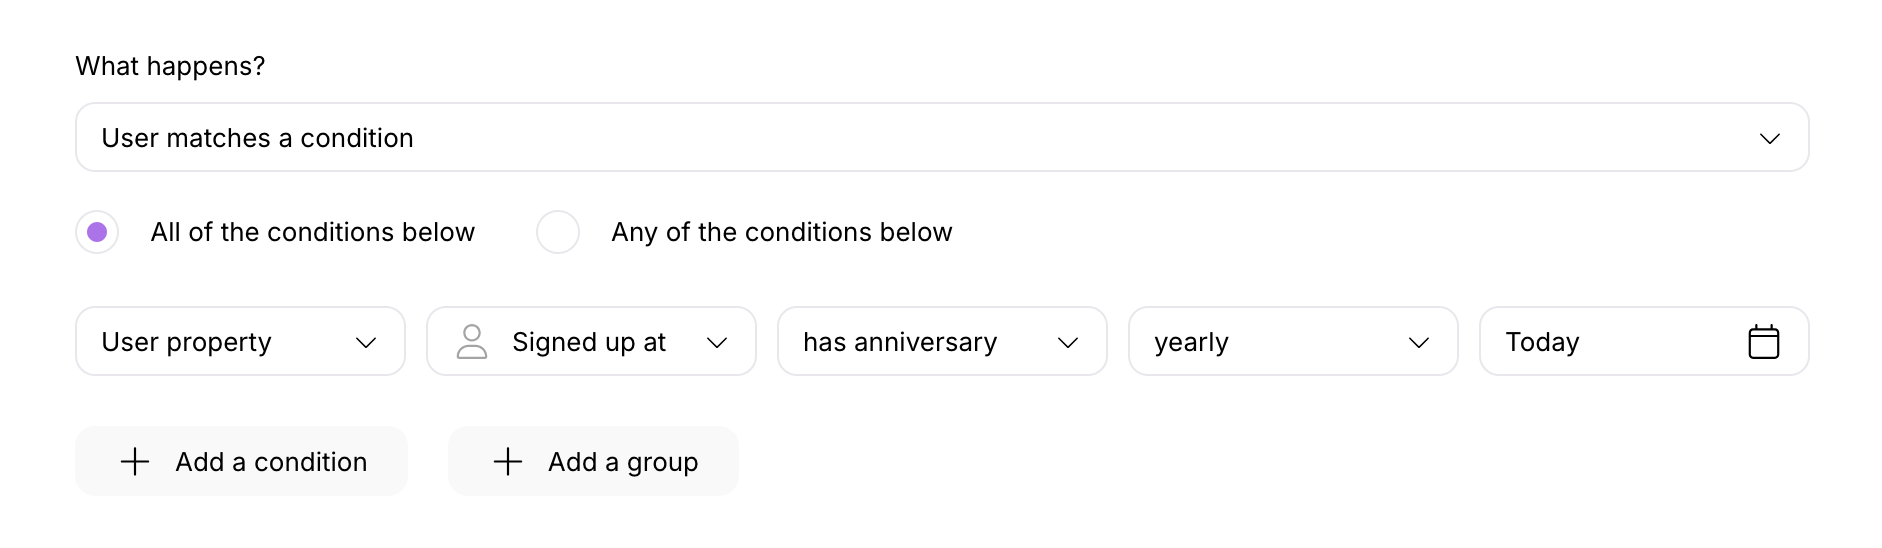The height and width of the screenshot is (548, 1882).
Task: Click the 'All of the conditions below' label
Action: (312, 232)
